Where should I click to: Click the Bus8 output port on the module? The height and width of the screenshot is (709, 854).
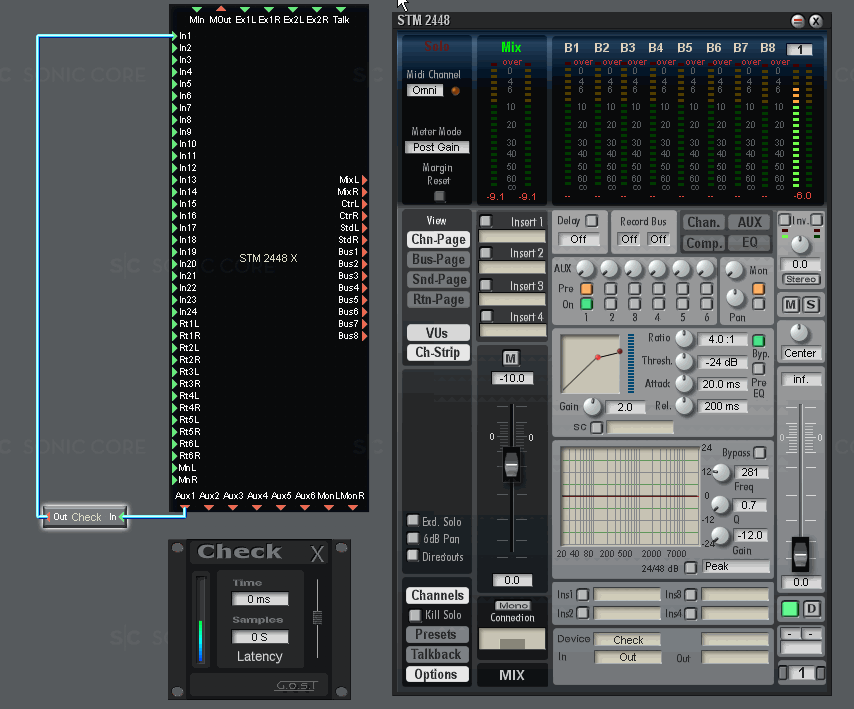tap(364, 336)
